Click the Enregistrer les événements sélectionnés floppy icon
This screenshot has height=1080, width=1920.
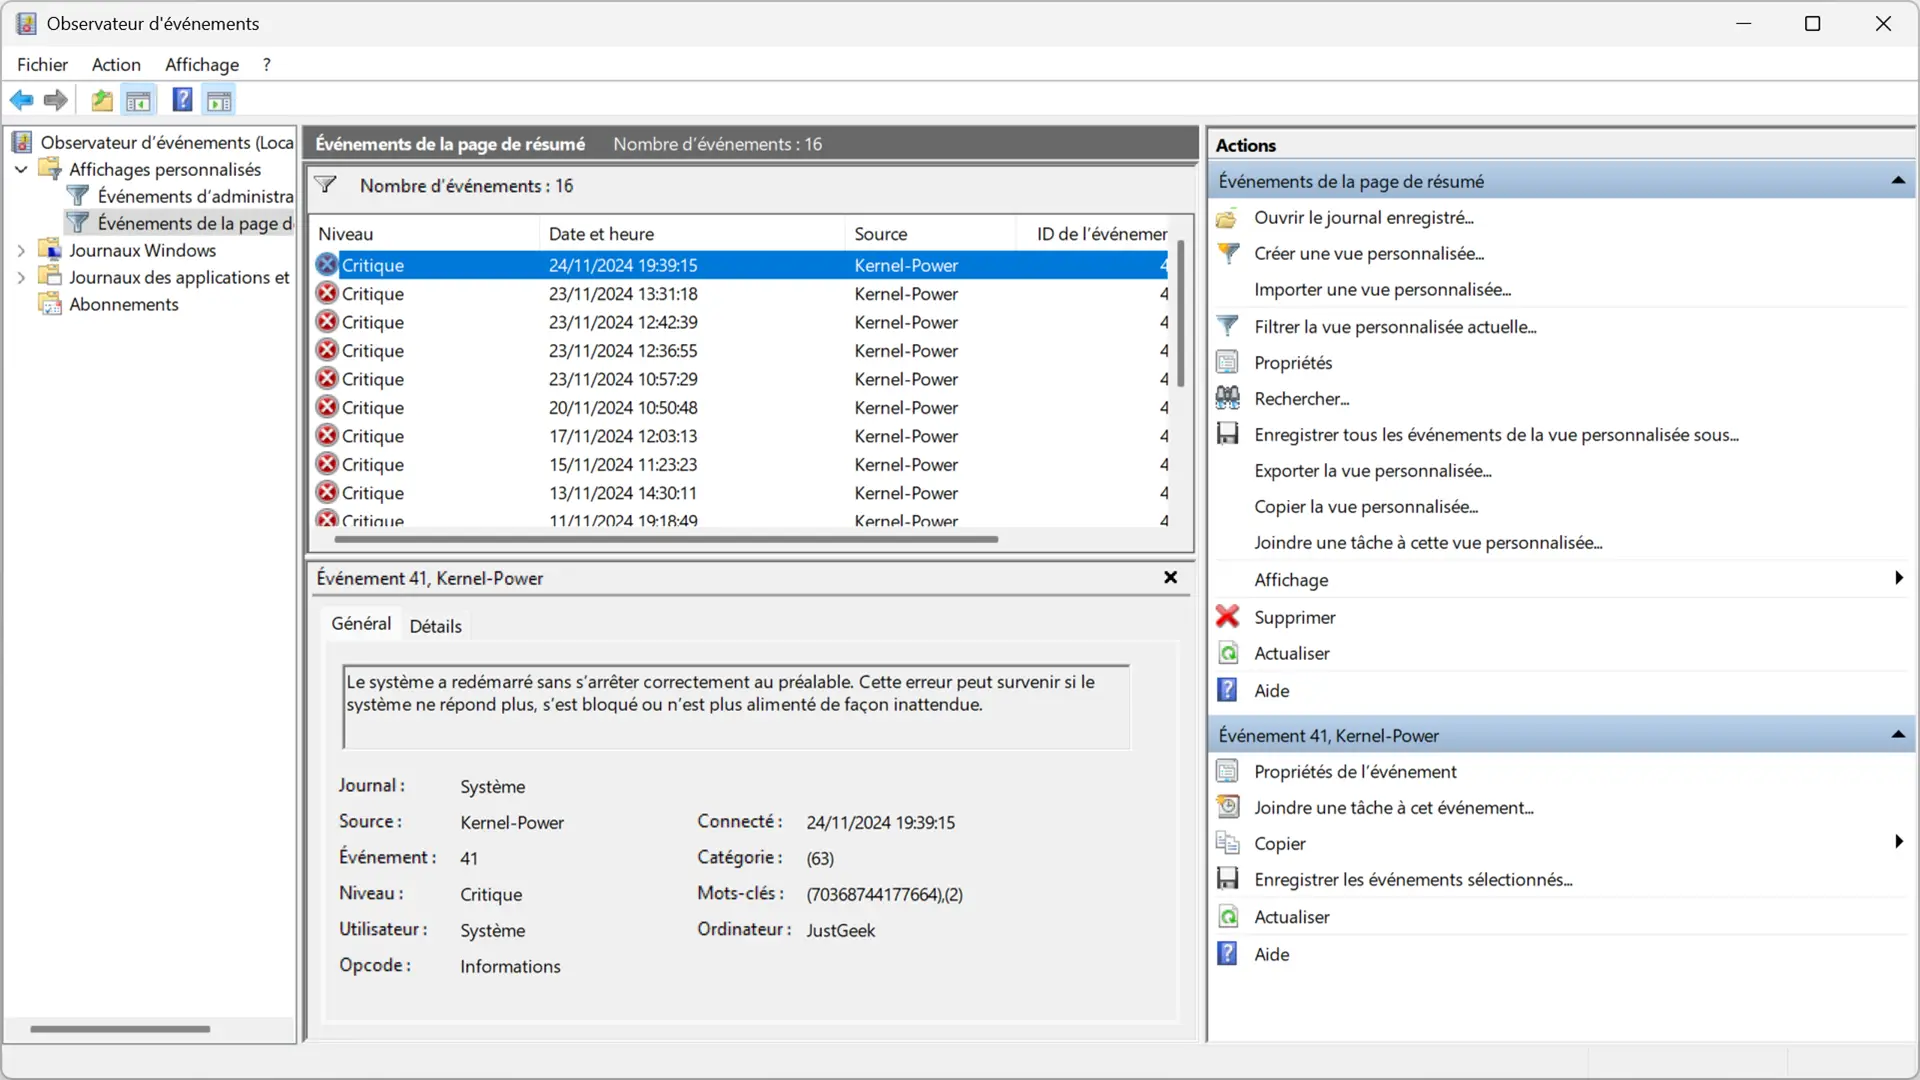tap(1227, 880)
